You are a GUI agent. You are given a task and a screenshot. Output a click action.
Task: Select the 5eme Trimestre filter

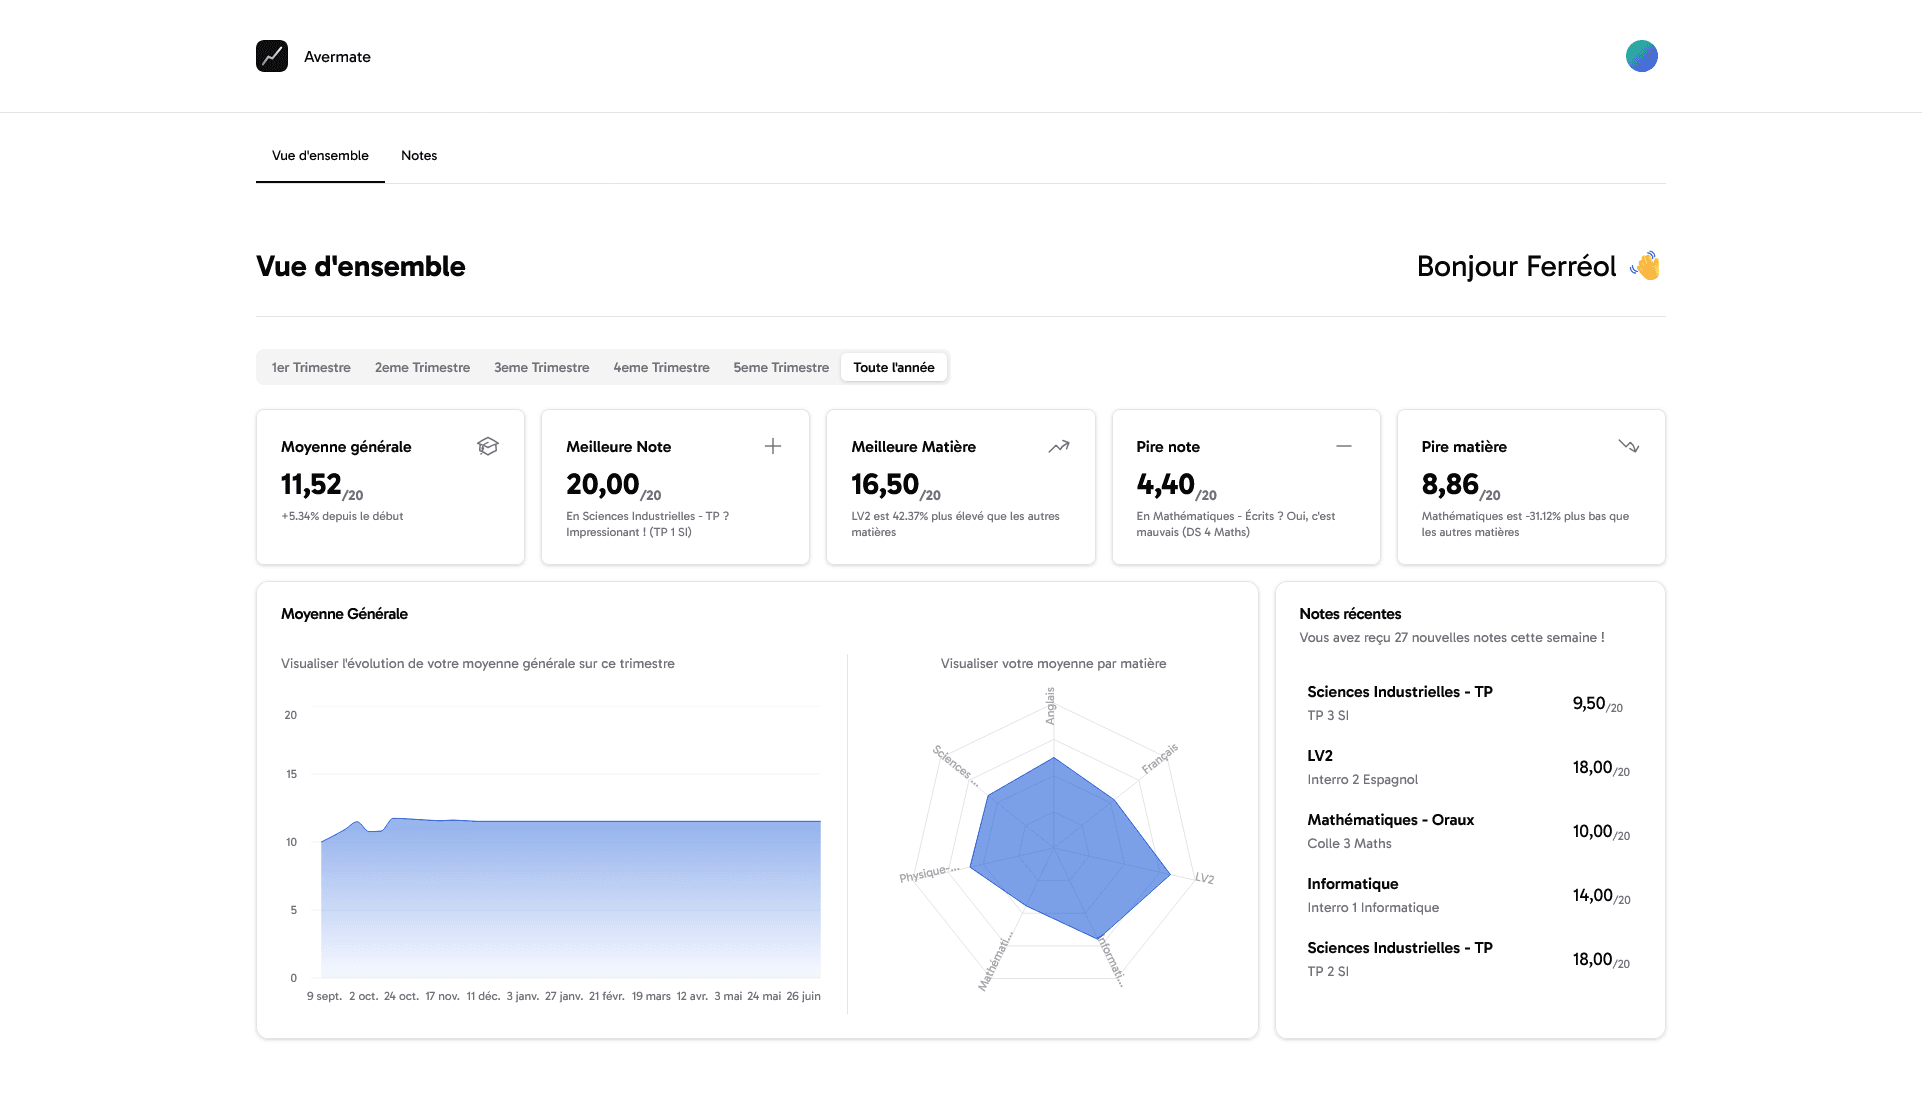[781, 367]
